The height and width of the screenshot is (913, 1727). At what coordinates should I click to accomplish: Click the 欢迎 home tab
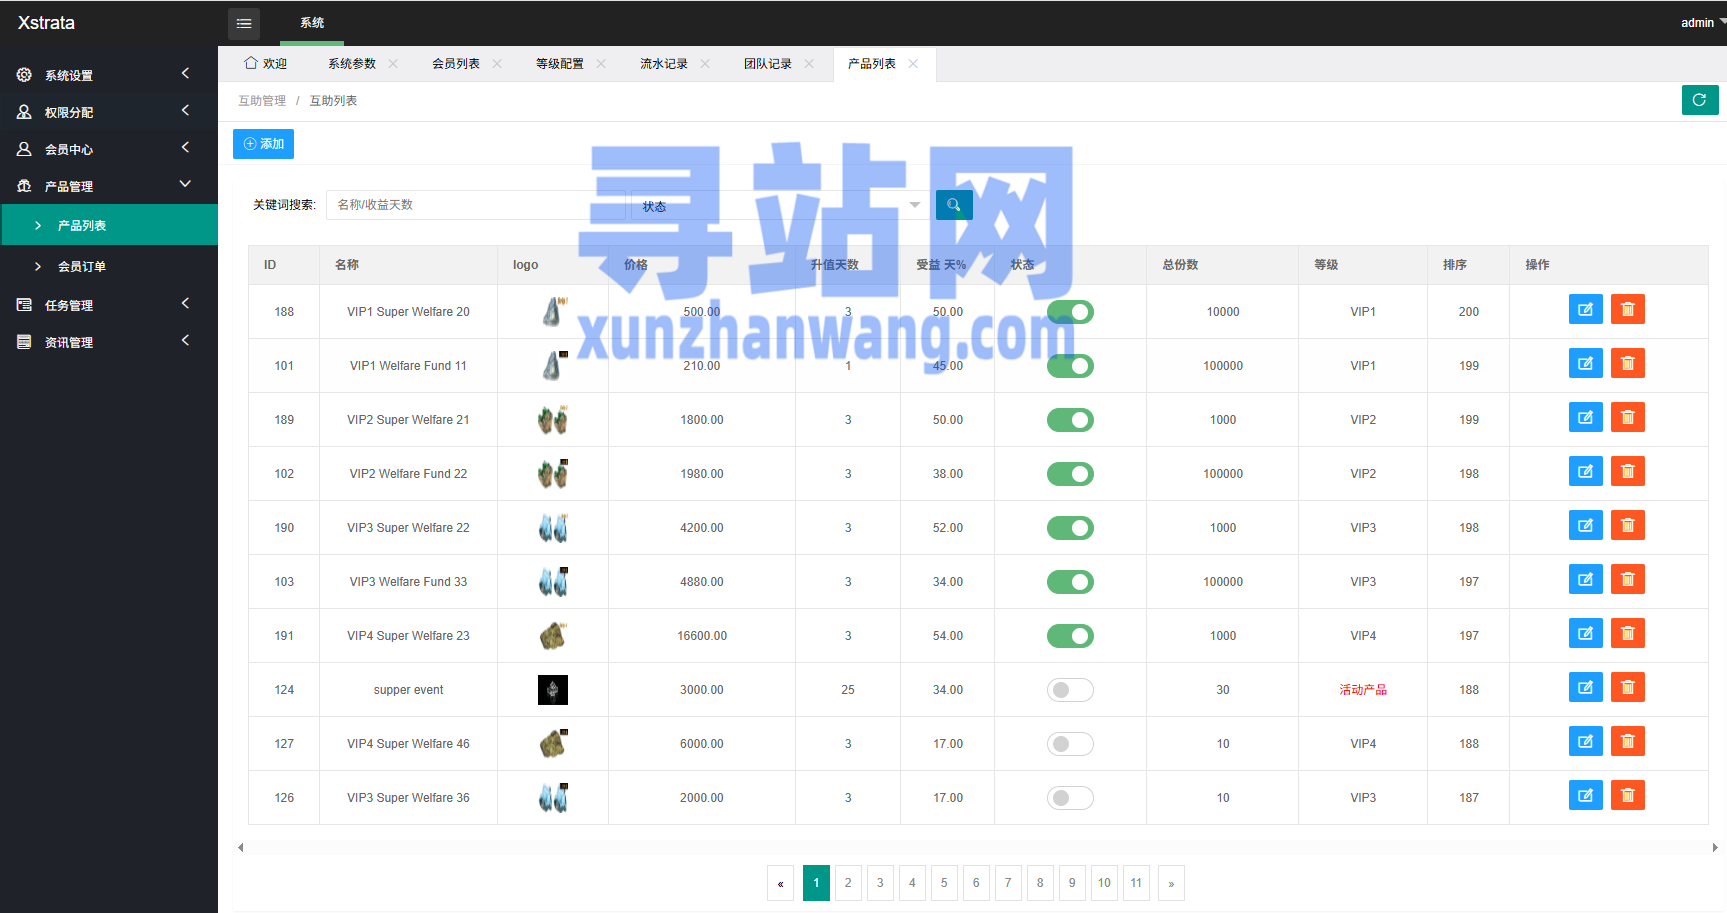click(266, 64)
